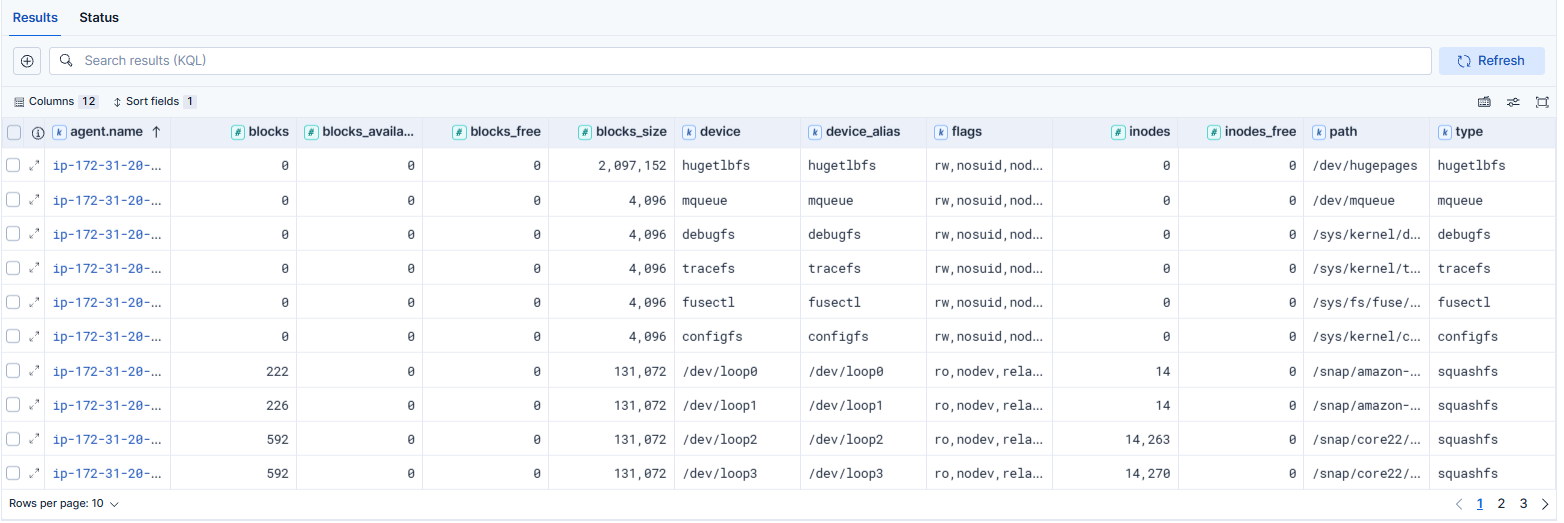Click the info icon in header row

coord(38,132)
